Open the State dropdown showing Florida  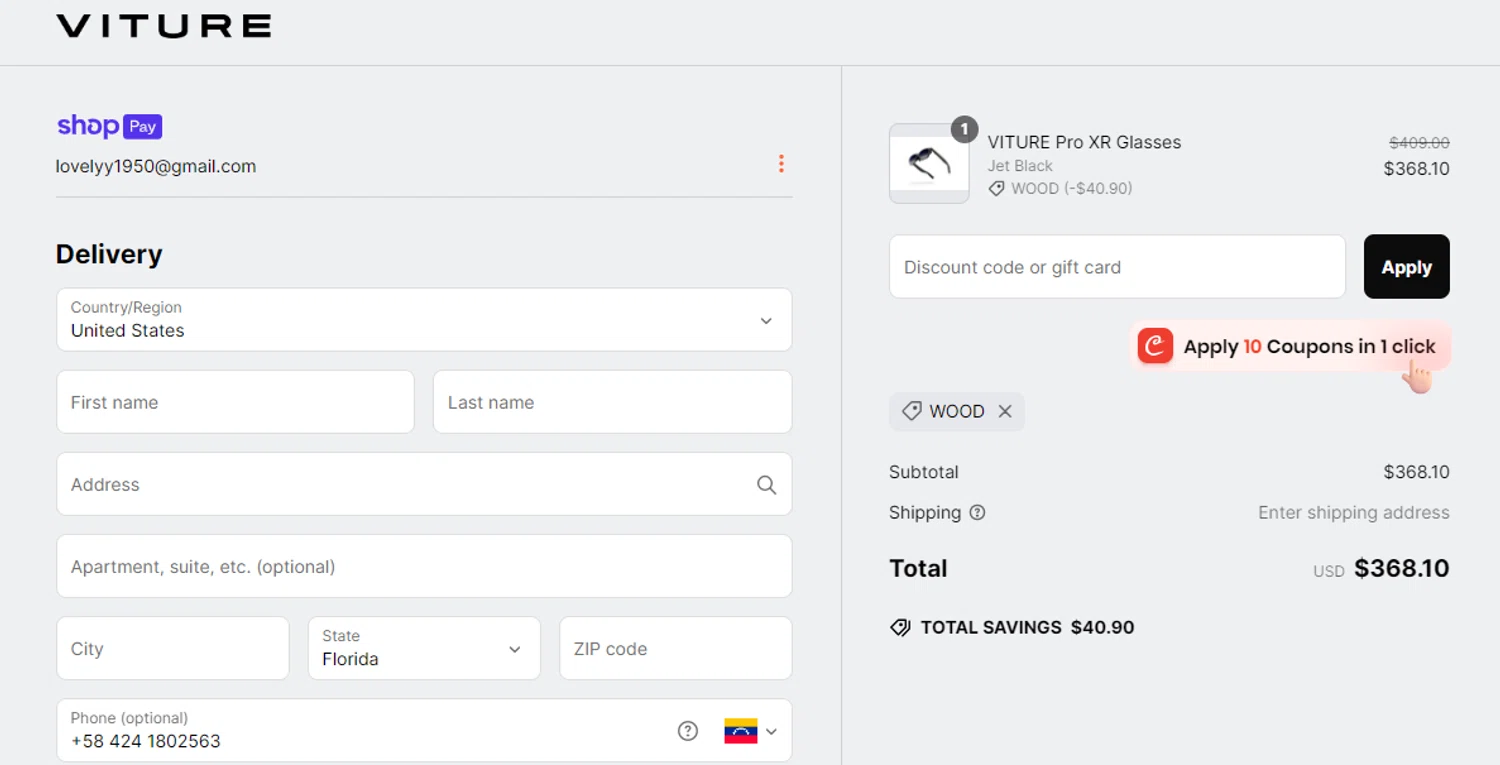pos(424,648)
